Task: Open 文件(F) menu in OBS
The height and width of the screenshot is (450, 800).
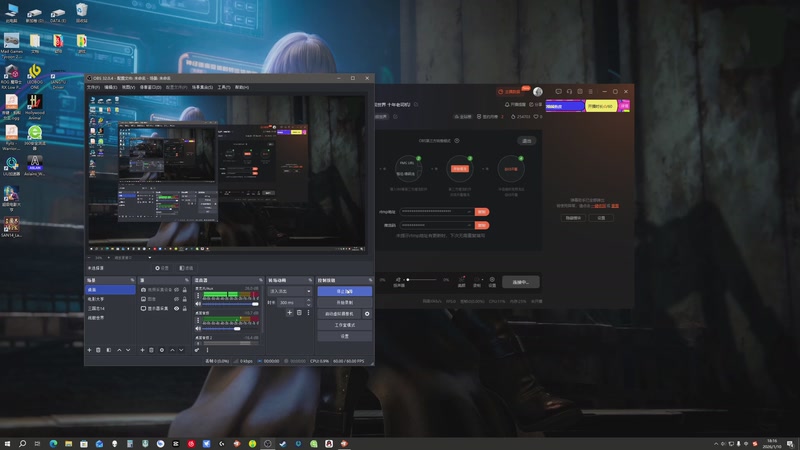Action: 93,87
